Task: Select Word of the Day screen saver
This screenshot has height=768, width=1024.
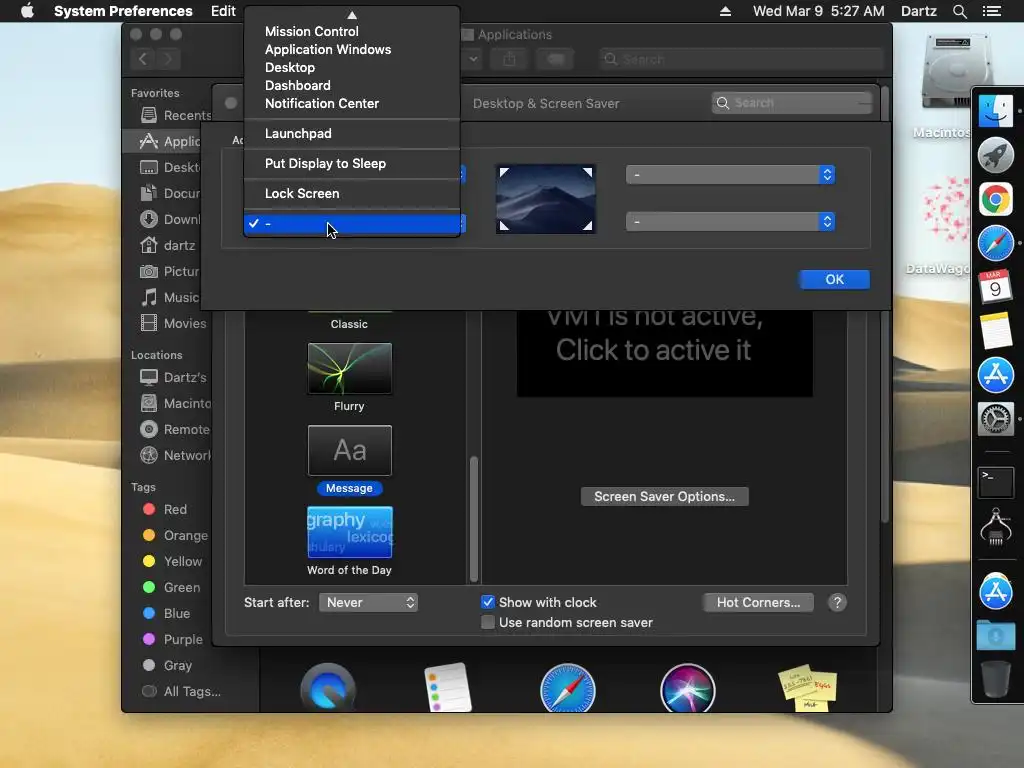Action: pyautogui.click(x=349, y=532)
